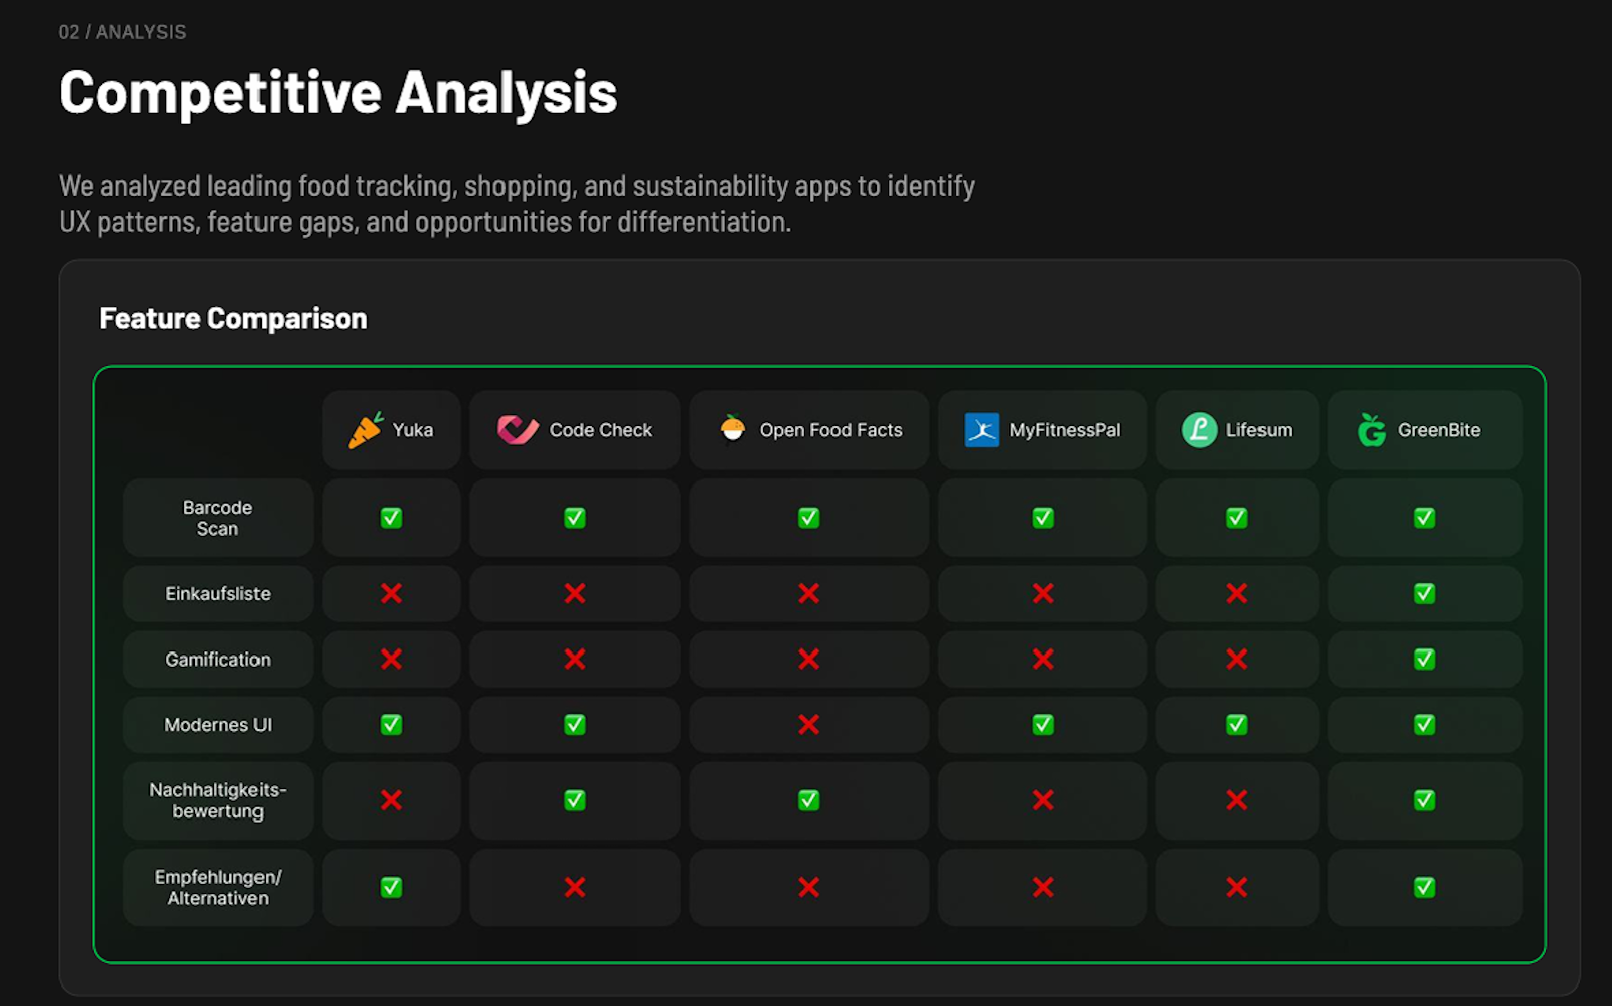Click the Barcode Scan checkmark for Open Food Facts
This screenshot has height=1006, width=1612.
(809, 518)
